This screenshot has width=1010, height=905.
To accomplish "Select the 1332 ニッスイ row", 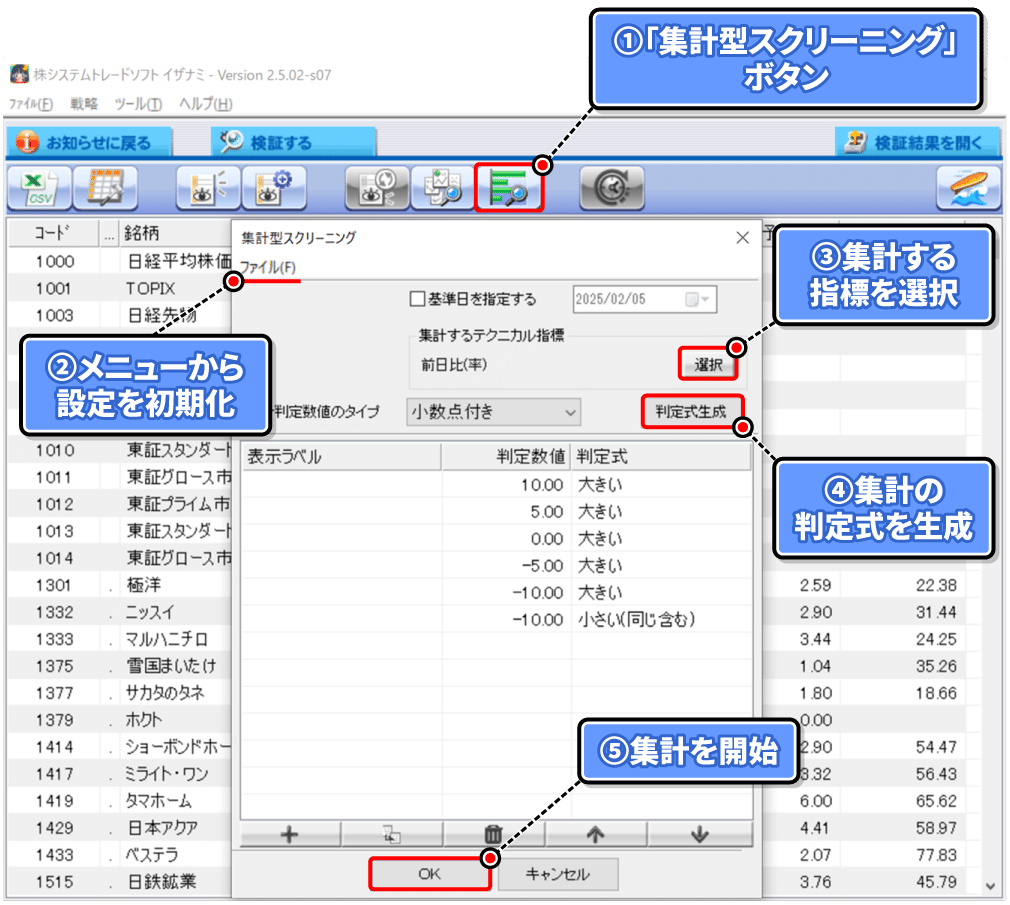I will coord(120,612).
